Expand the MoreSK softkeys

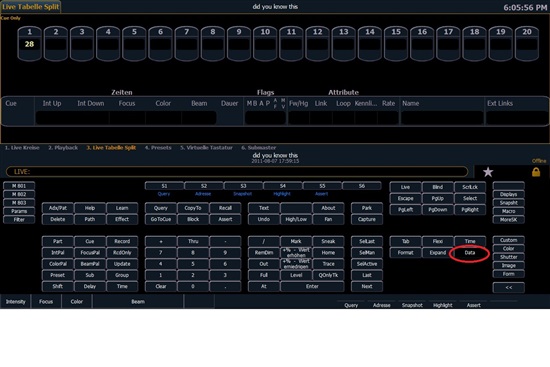[x=509, y=220]
